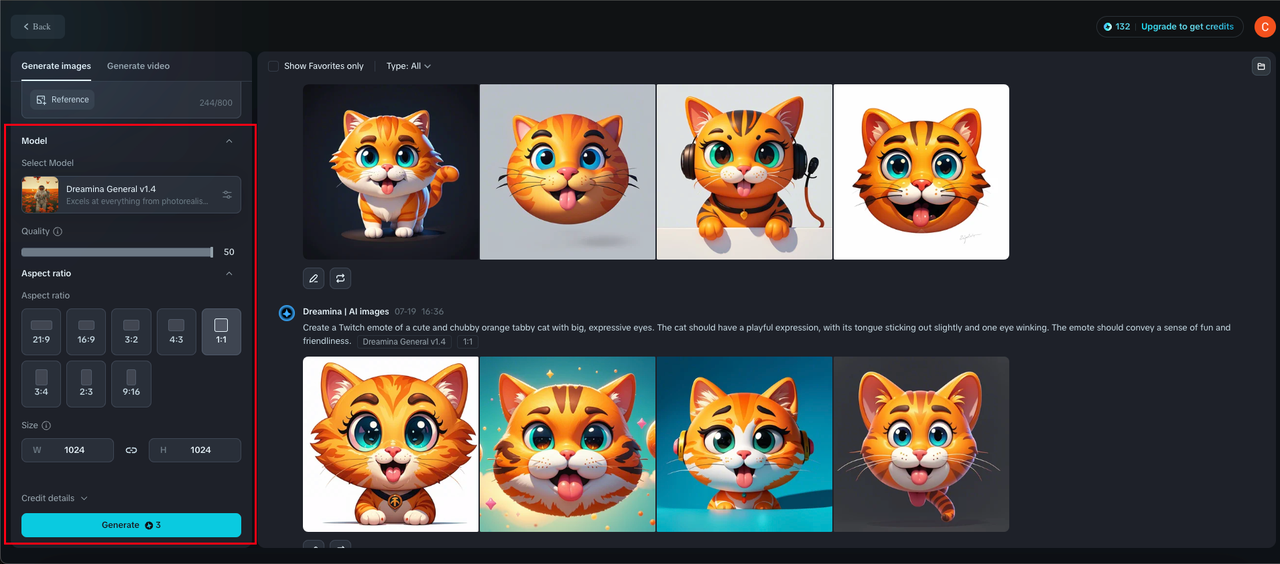1280x564 pixels.
Task: Select the 21:9 aspect ratio
Action: point(41,332)
